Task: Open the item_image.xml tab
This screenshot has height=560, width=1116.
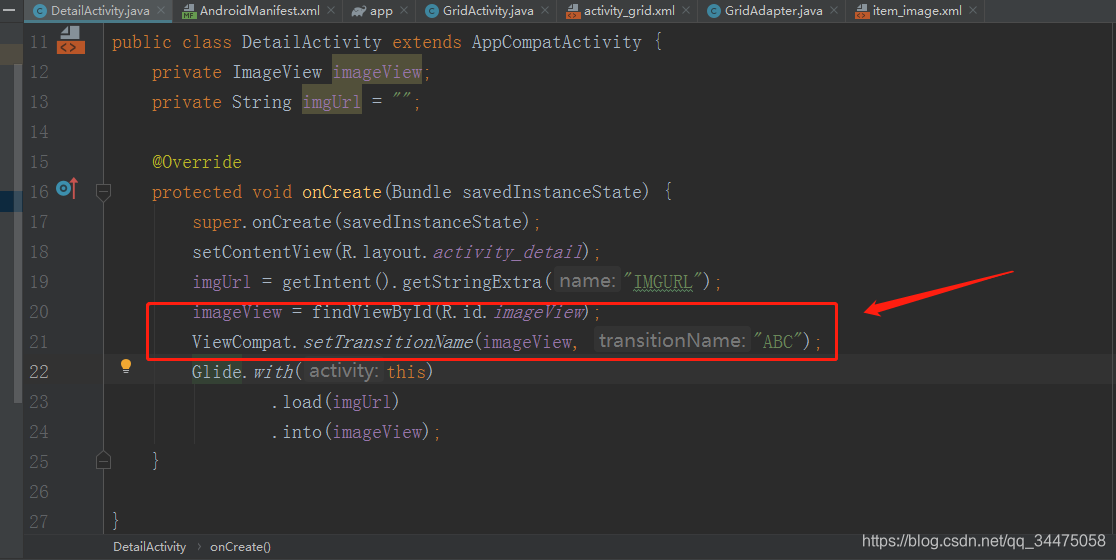Action: 917,11
